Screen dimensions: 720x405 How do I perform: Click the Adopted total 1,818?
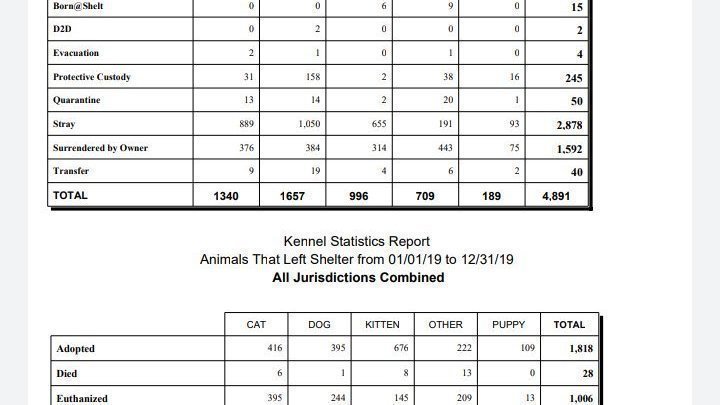coord(581,349)
